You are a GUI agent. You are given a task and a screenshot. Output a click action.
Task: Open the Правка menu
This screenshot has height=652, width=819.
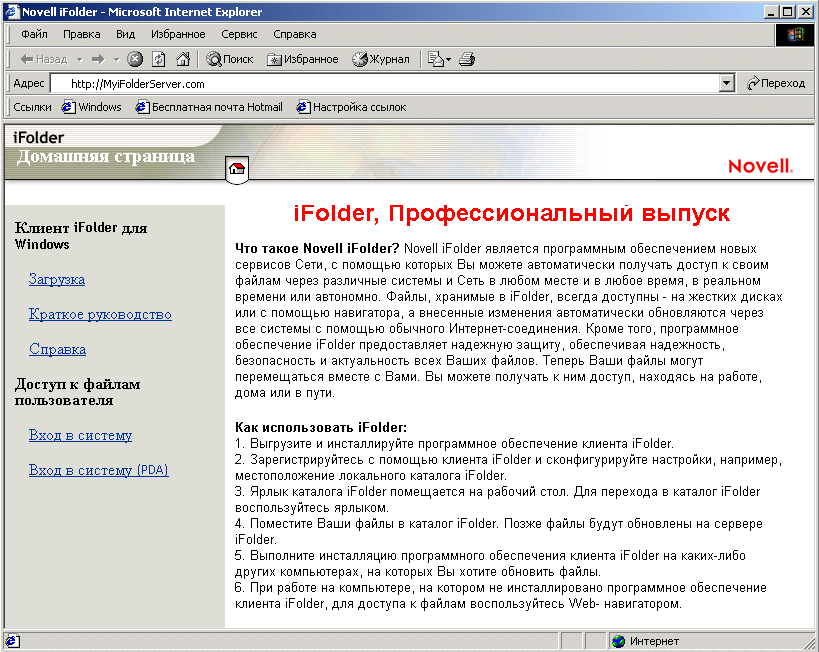pyautogui.click(x=81, y=34)
